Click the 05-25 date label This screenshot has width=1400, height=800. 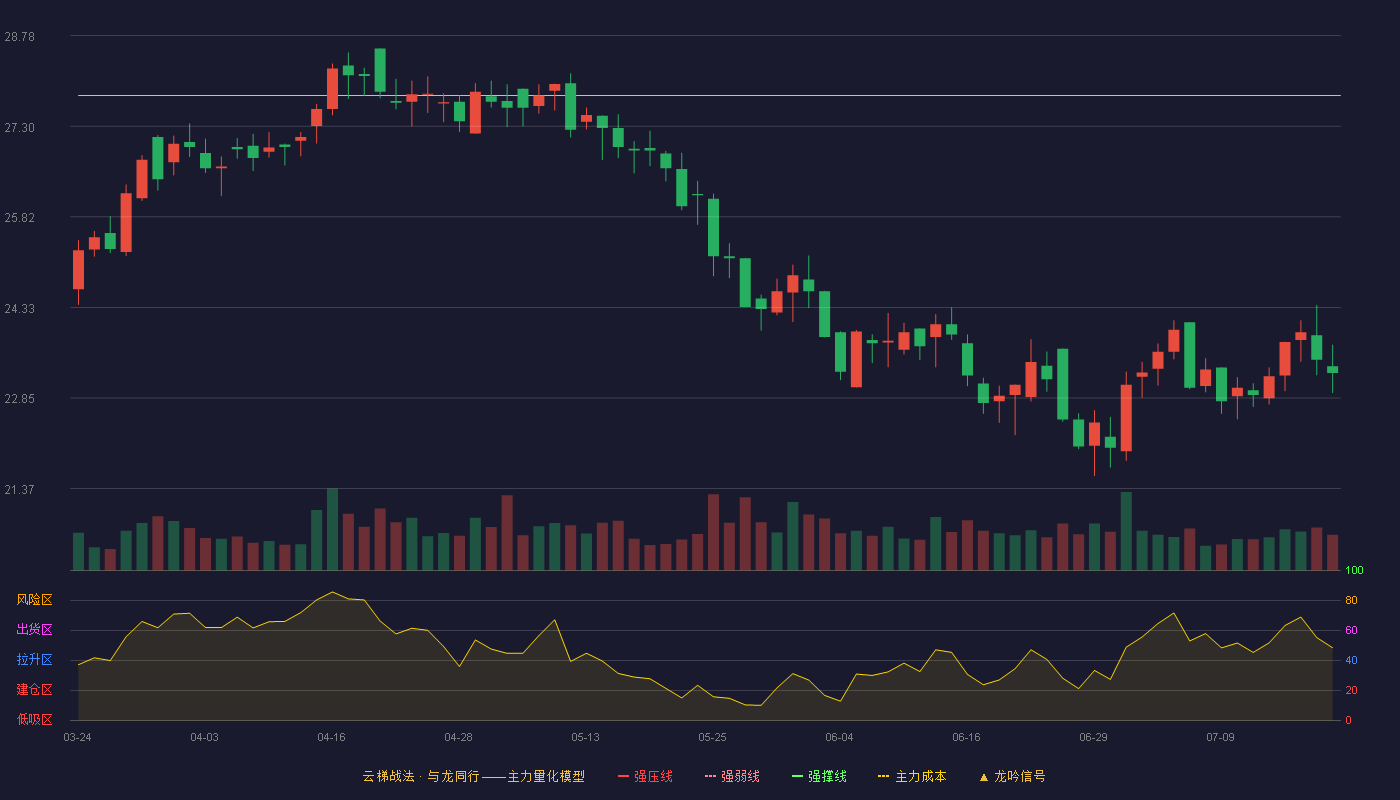tap(712, 737)
